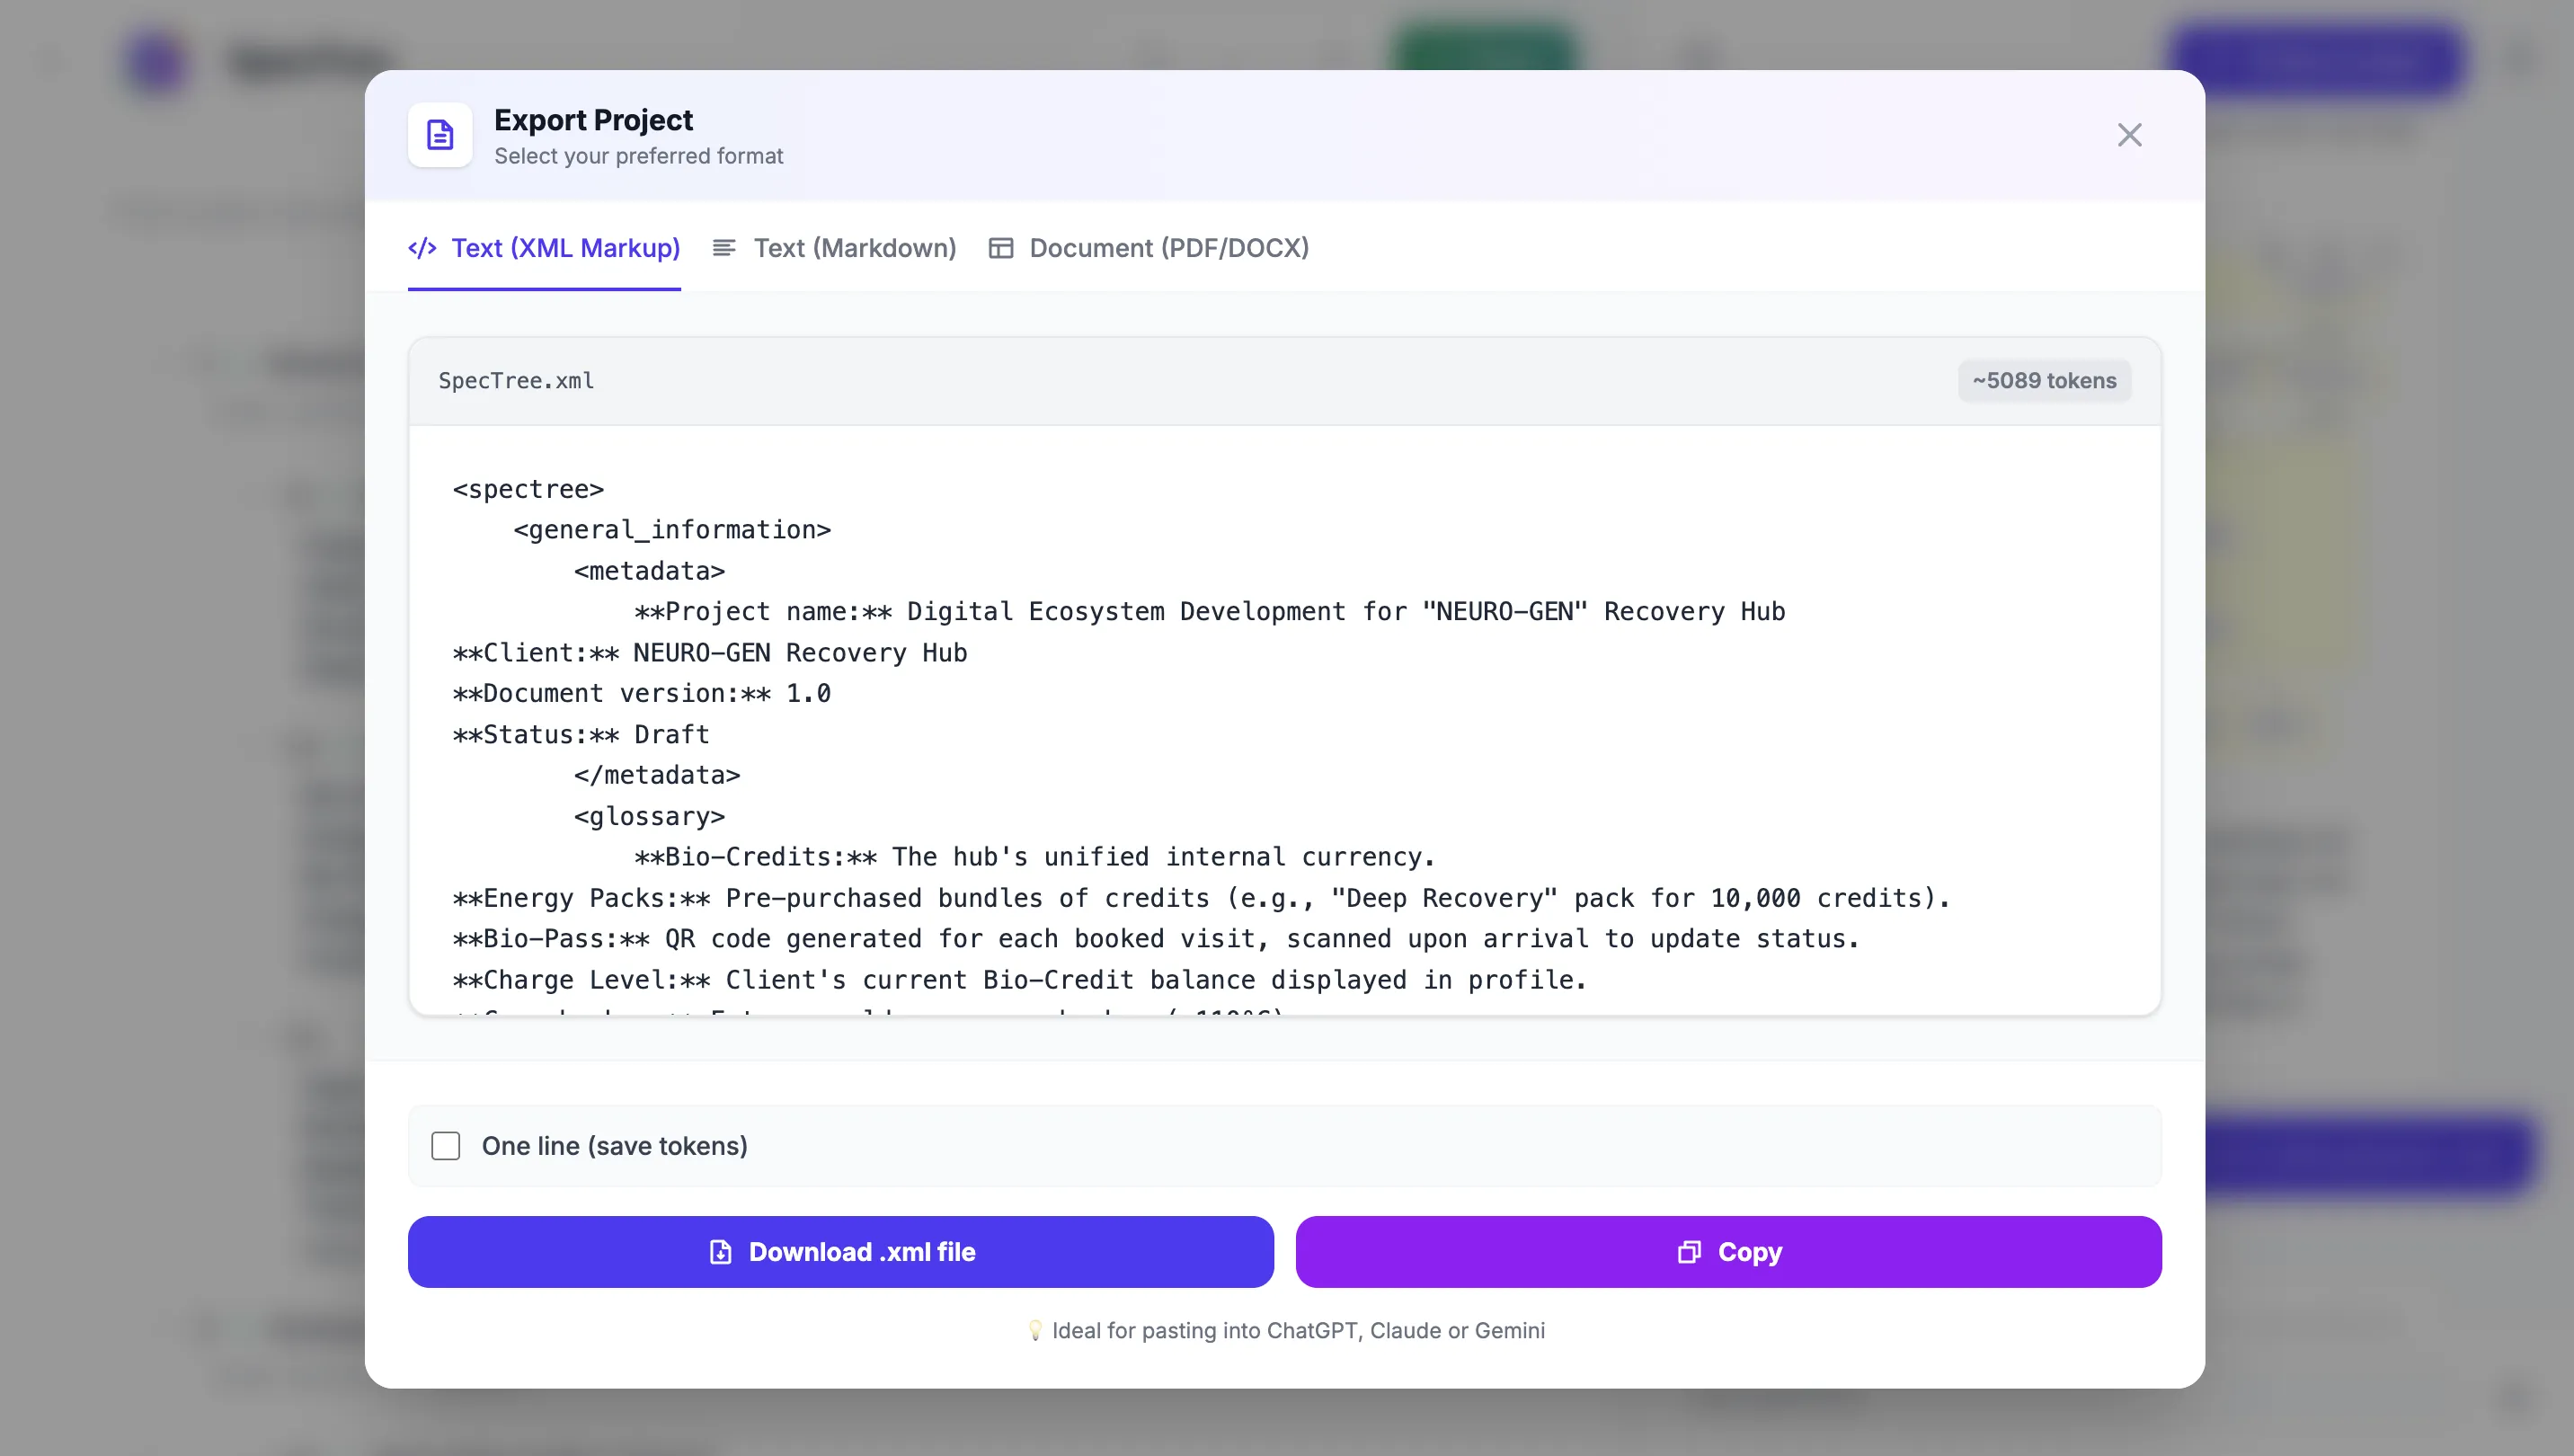Click the layout icon on Document PDF/DOCX tab
Image resolution: width=2574 pixels, height=1456 pixels.
1000,248
